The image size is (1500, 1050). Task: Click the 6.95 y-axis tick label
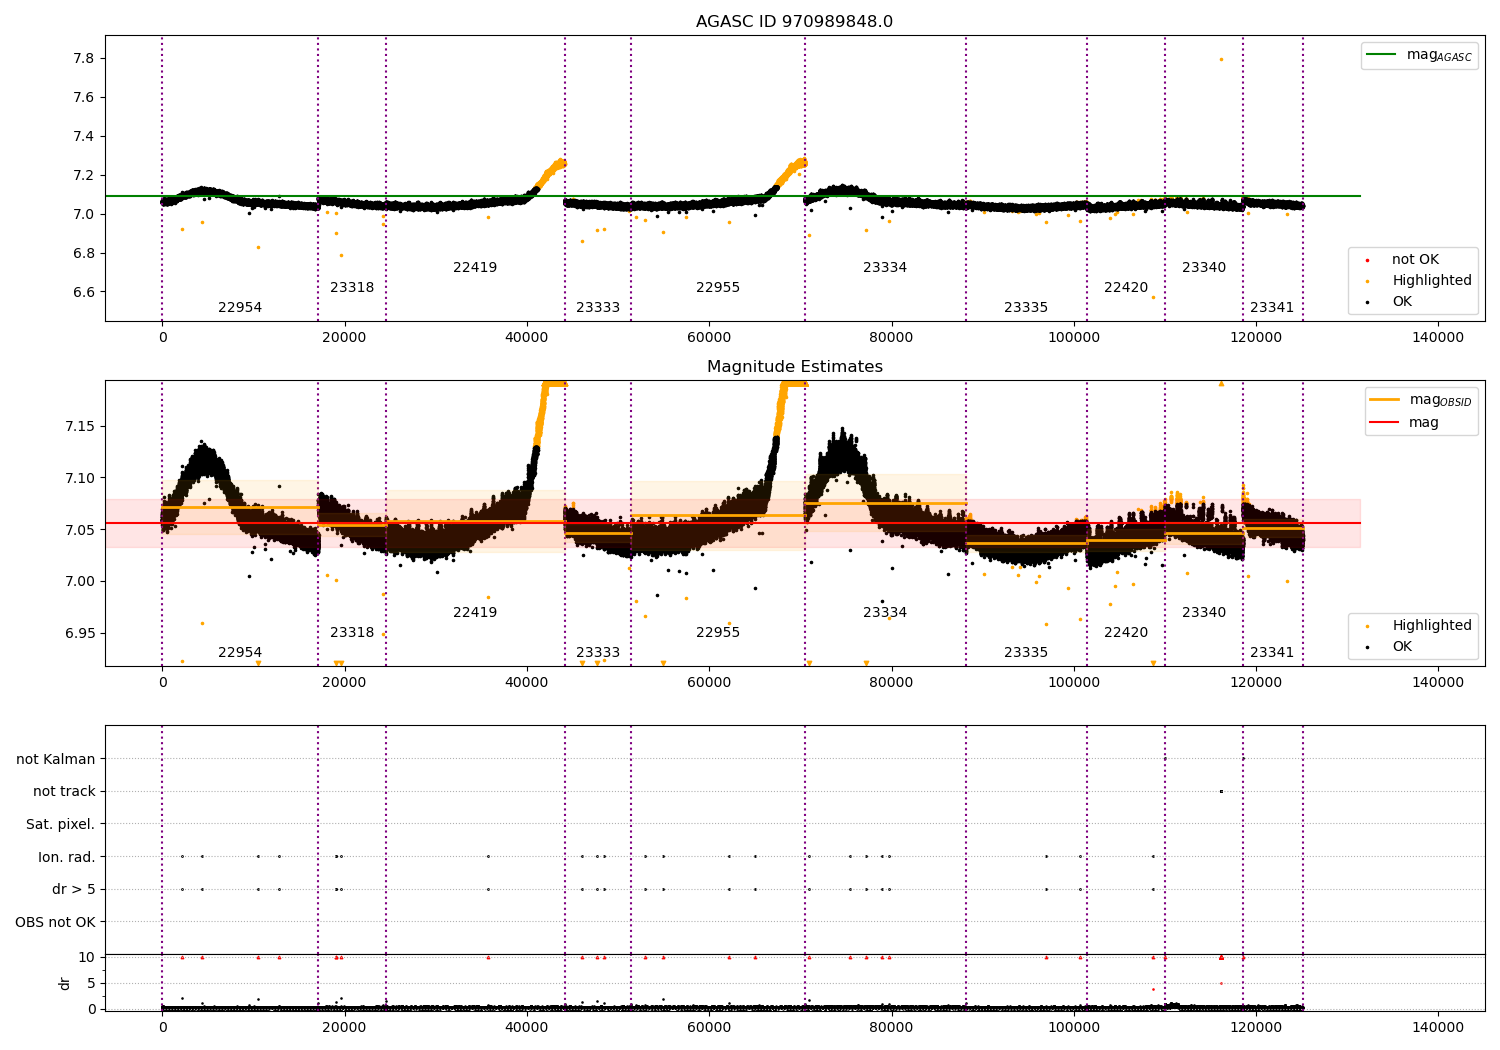tap(80, 634)
